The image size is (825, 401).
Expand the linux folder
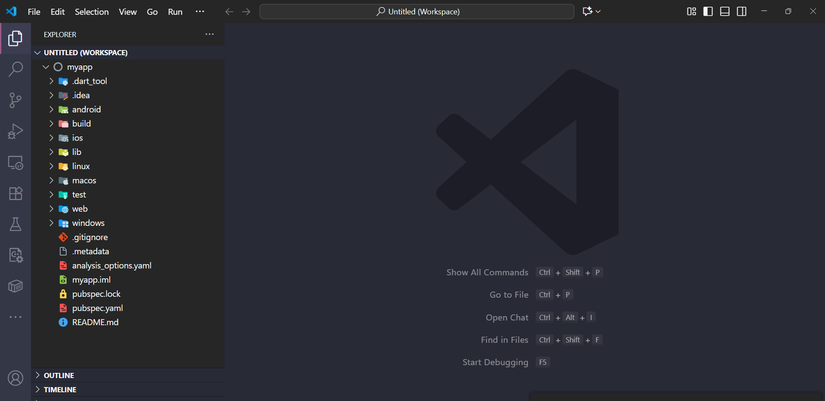pyautogui.click(x=128, y=166)
